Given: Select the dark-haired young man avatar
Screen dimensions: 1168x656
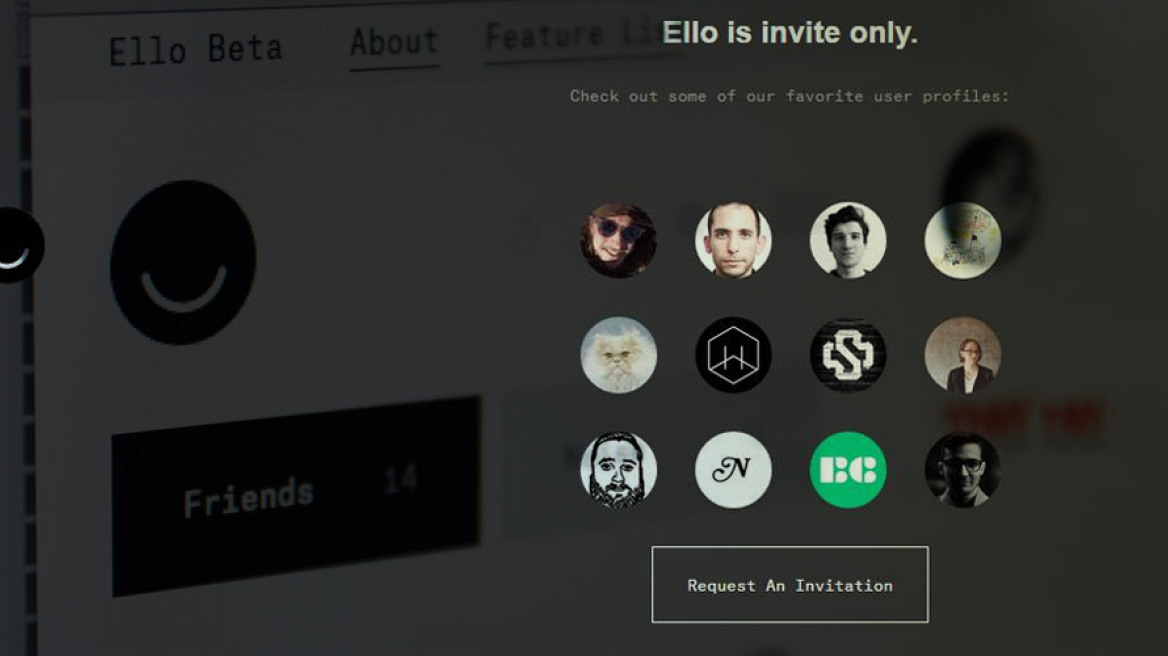Looking at the screenshot, I should pos(848,240).
